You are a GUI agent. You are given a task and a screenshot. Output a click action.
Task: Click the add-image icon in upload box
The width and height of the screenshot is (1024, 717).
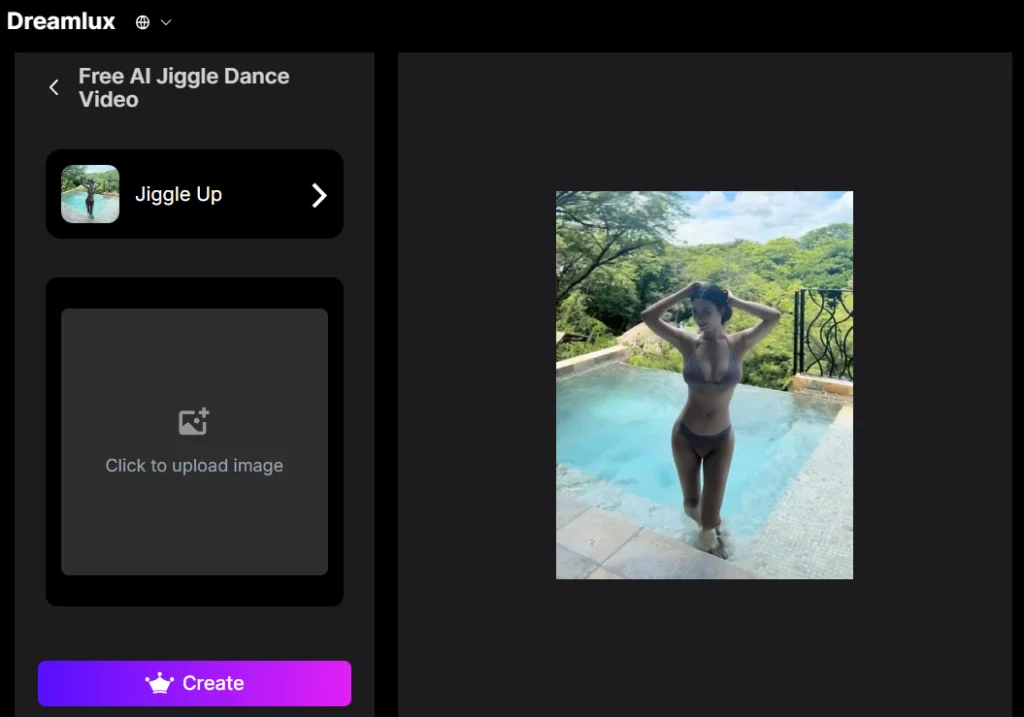pyautogui.click(x=194, y=421)
